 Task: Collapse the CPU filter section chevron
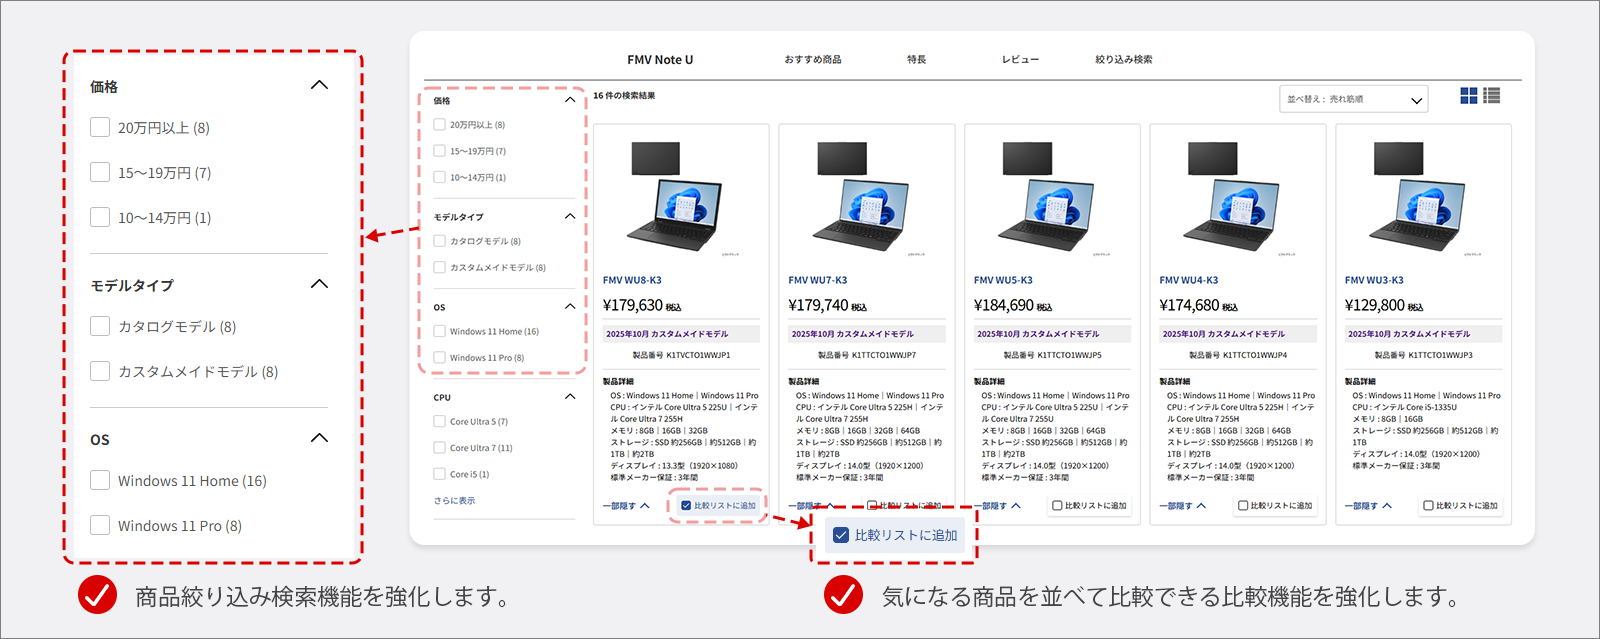pos(570,397)
